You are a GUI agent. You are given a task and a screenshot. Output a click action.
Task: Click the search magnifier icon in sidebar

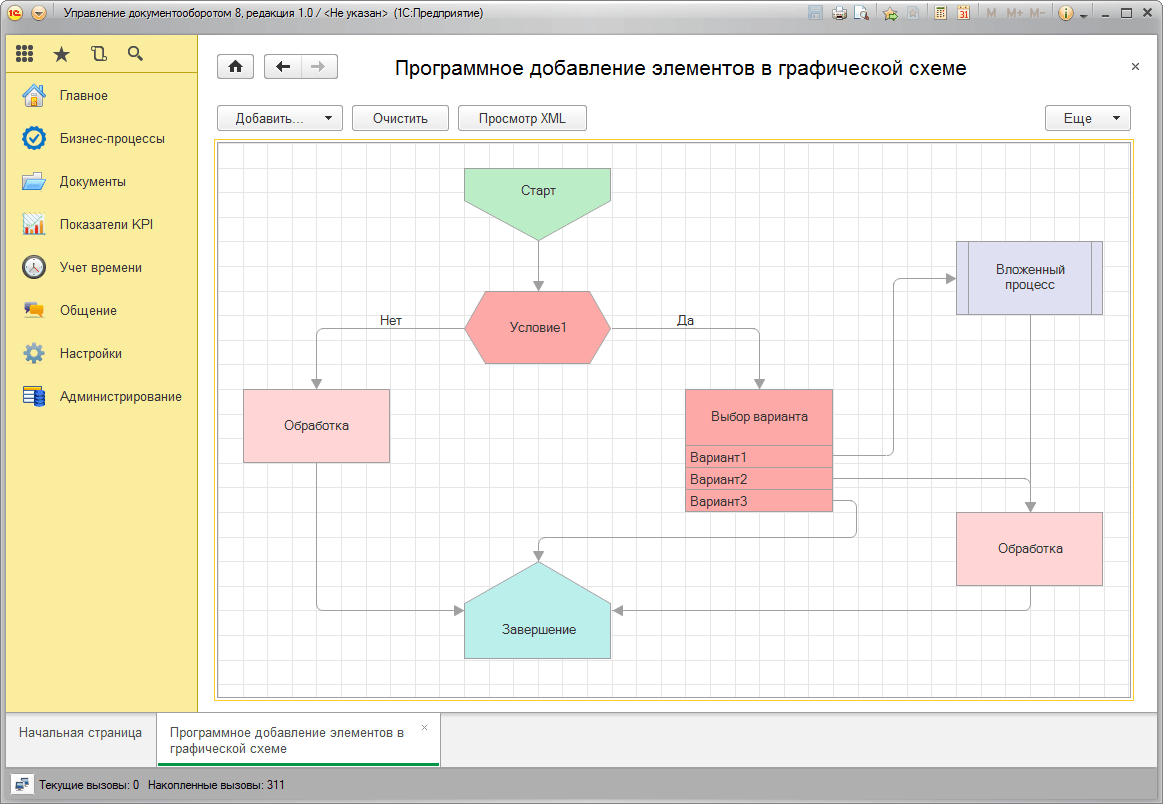pos(135,54)
